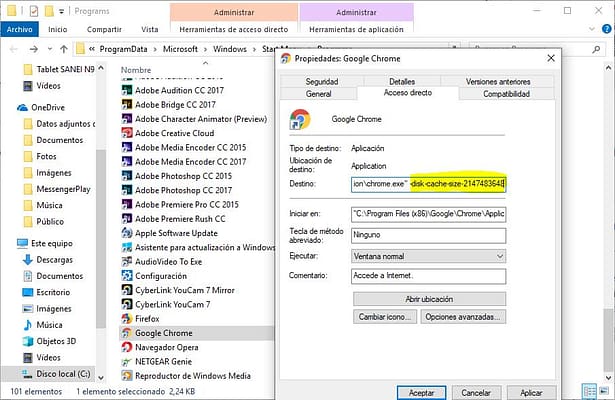Click the Cambiar icono button
The height and width of the screenshot is (400, 615).
[384, 316]
